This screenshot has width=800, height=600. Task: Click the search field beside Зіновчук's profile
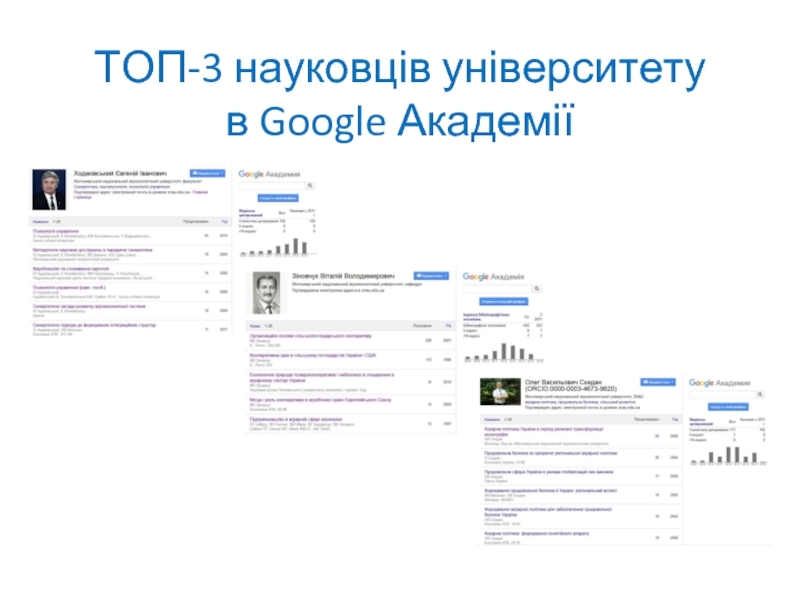pos(497,289)
